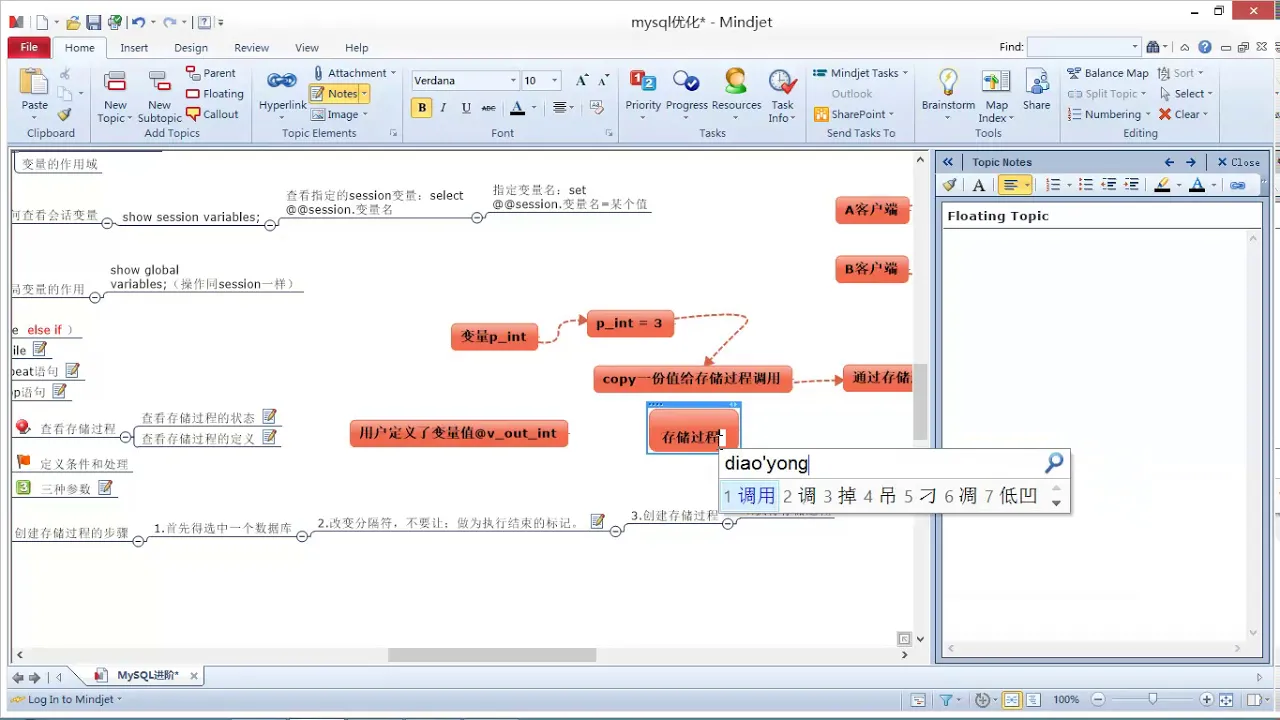Insert hyperlink in Topic Notes toolbar
This screenshot has width=1280, height=720.
[1237, 185]
